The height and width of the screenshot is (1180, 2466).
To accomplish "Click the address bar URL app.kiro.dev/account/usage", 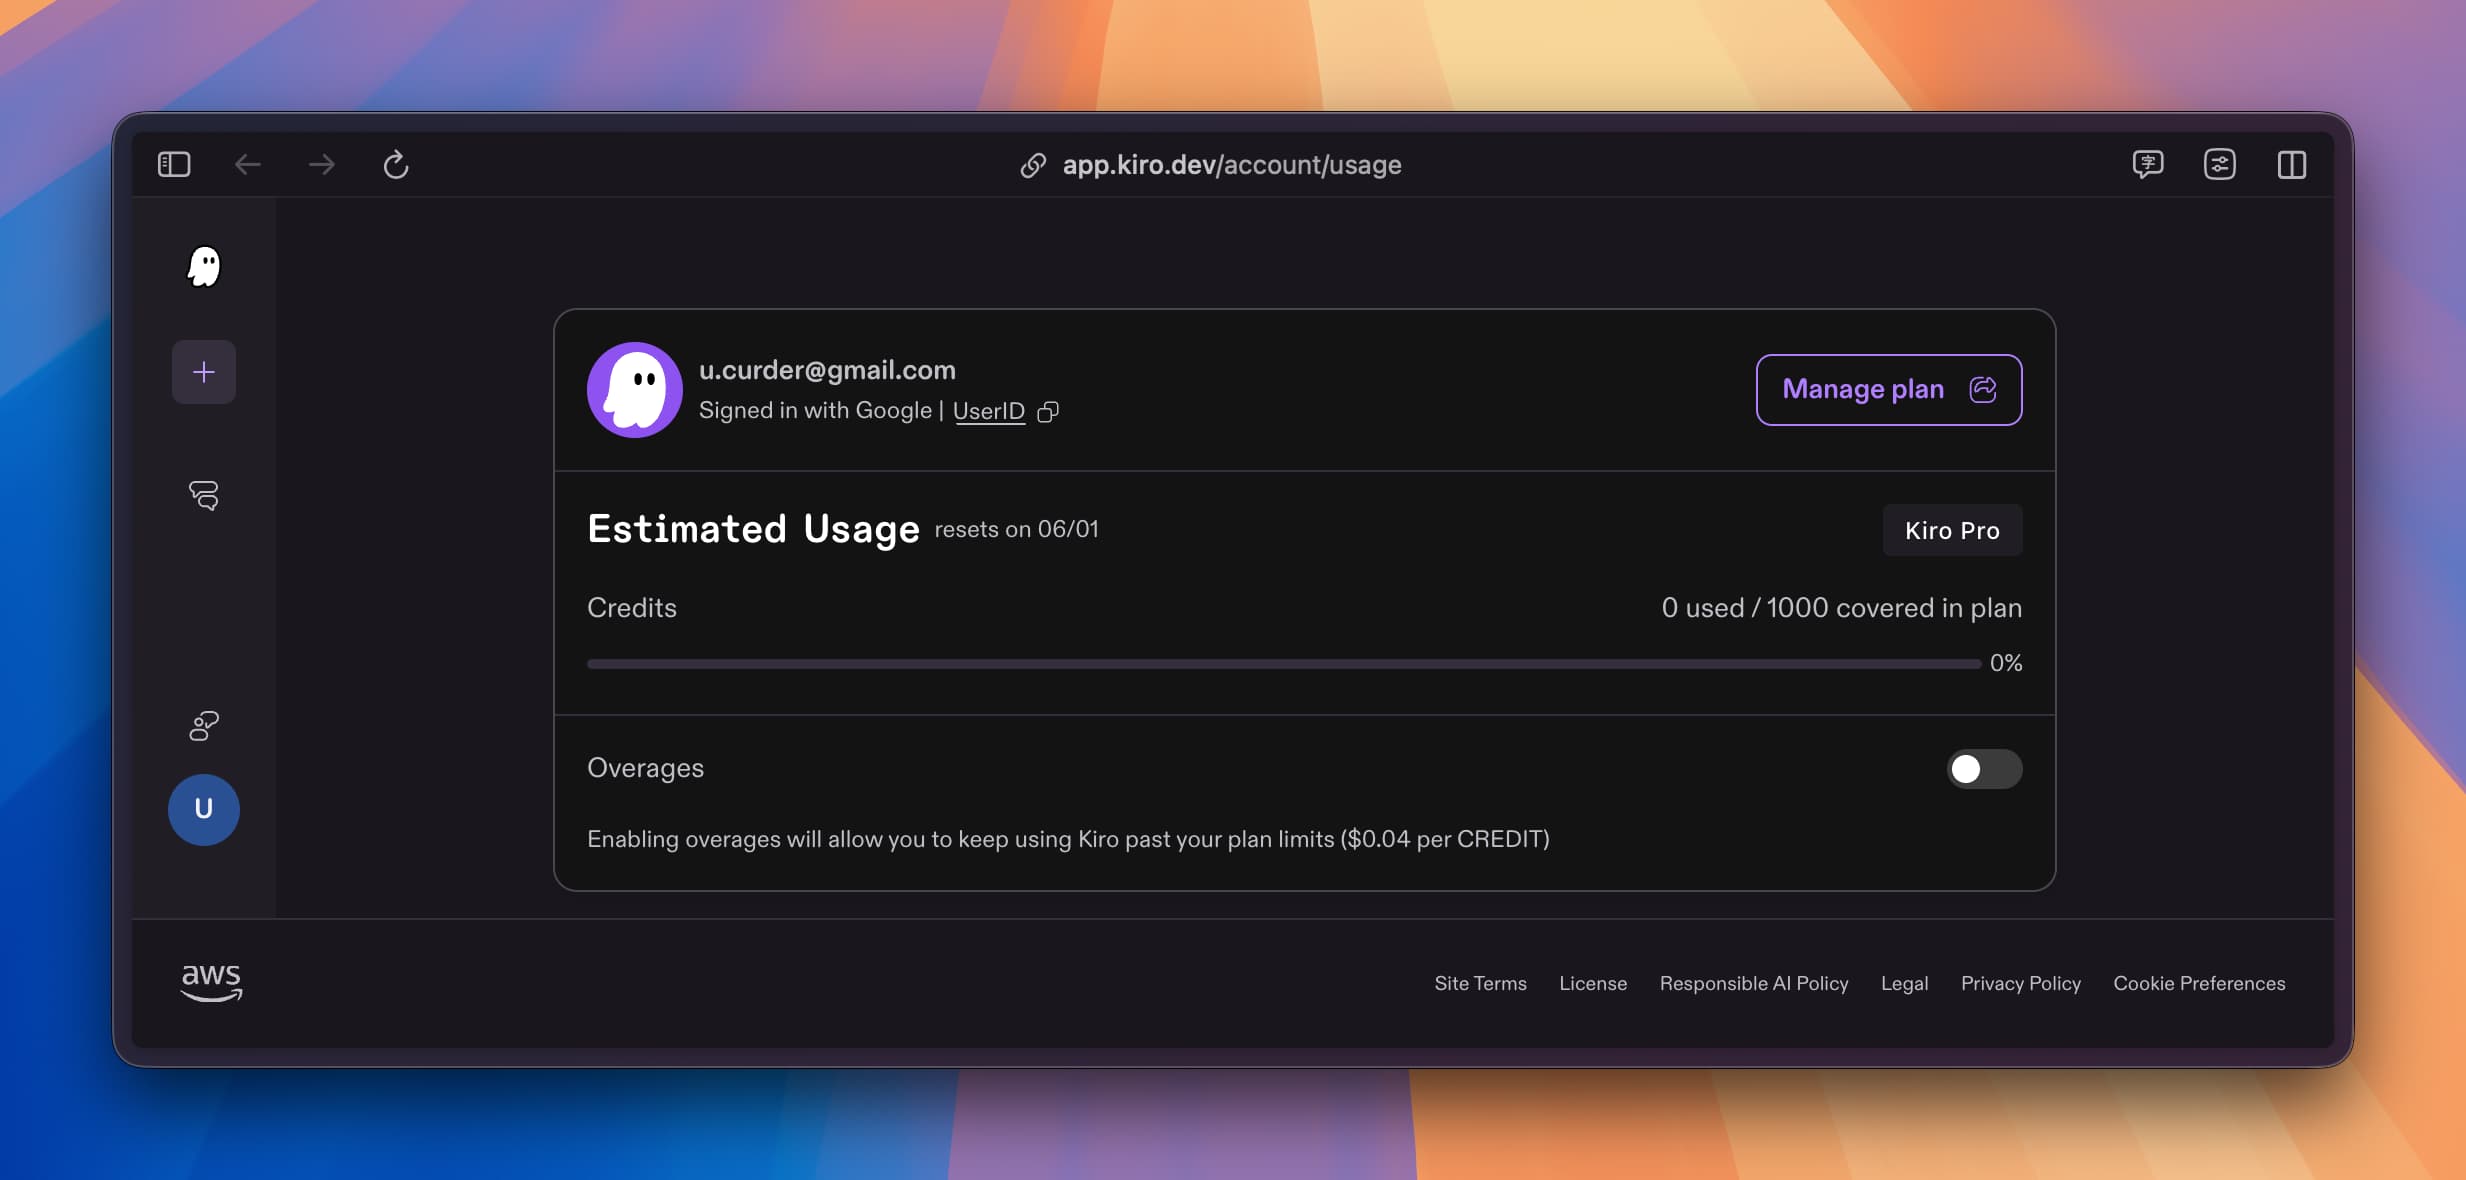I will click(1231, 165).
